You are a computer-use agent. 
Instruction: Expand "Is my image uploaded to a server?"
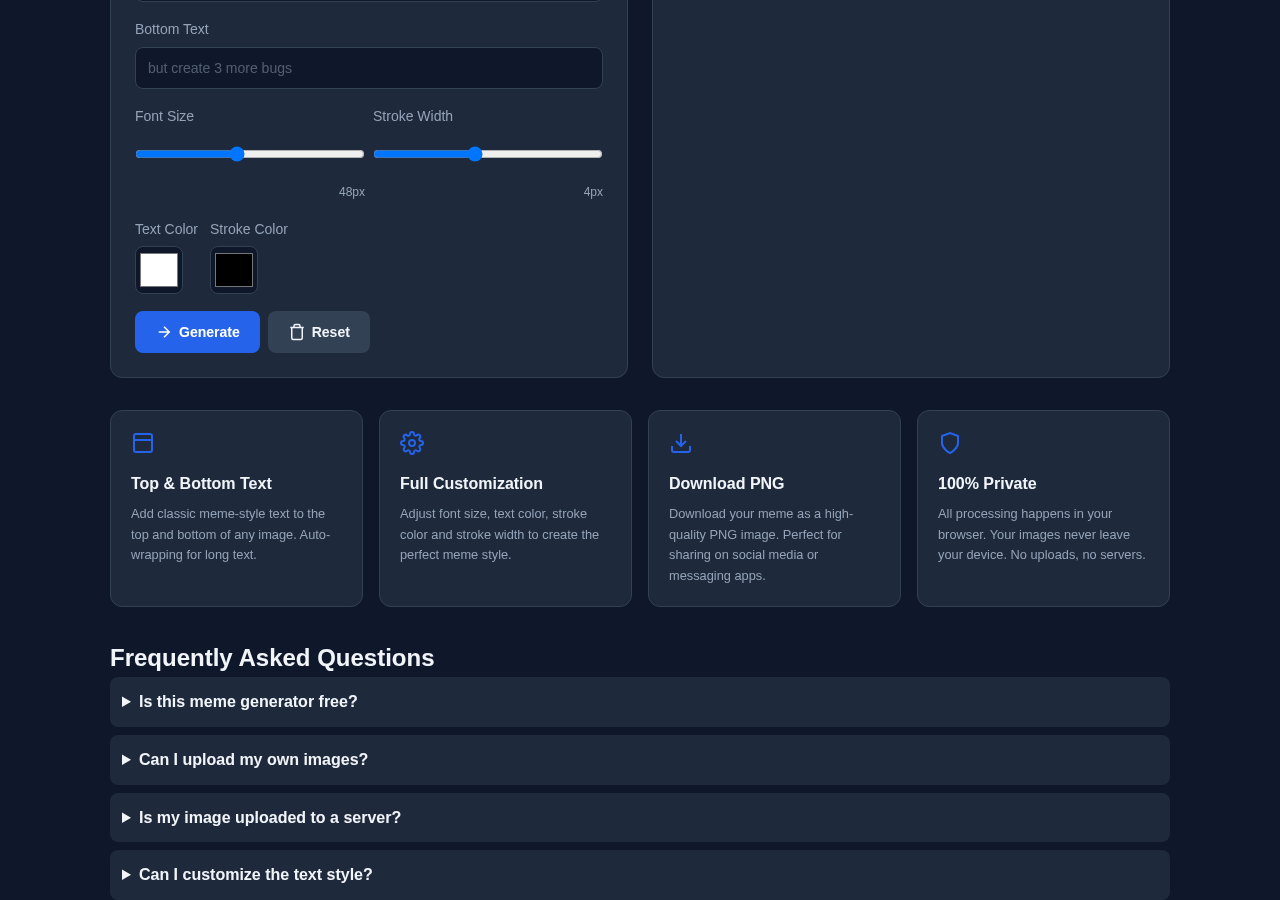click(640, 818)
